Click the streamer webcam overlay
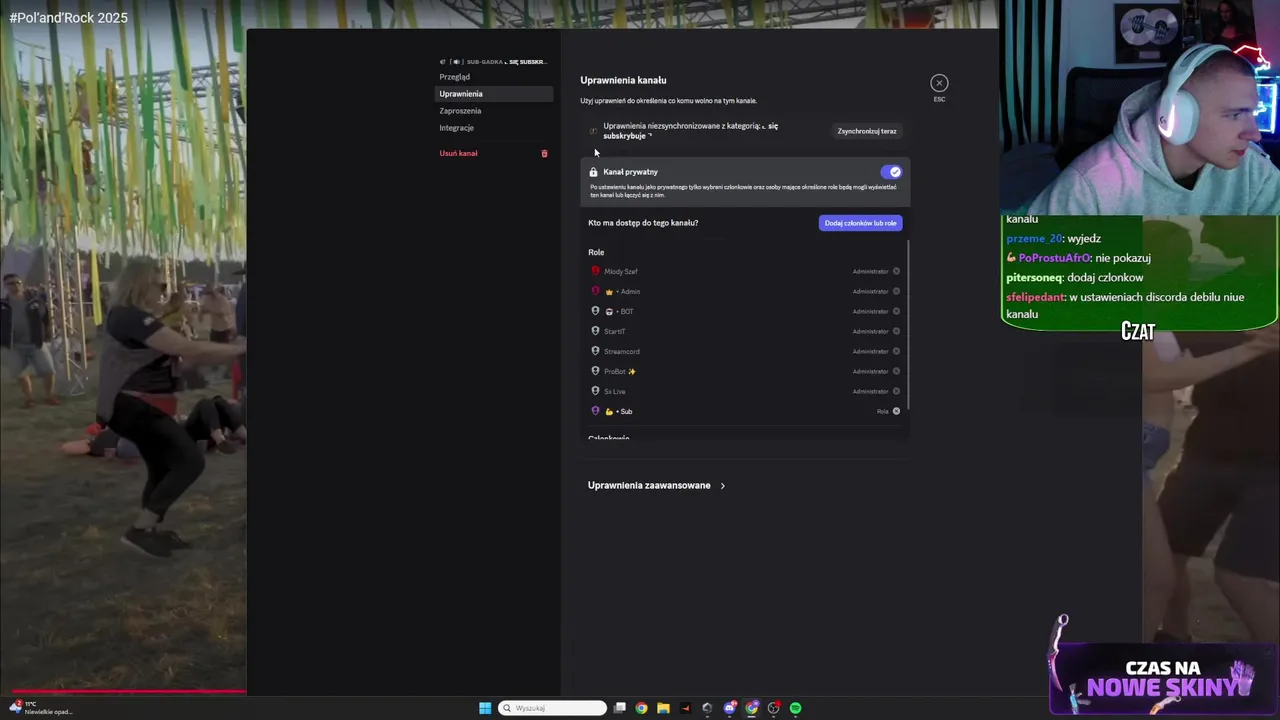 1139,107
